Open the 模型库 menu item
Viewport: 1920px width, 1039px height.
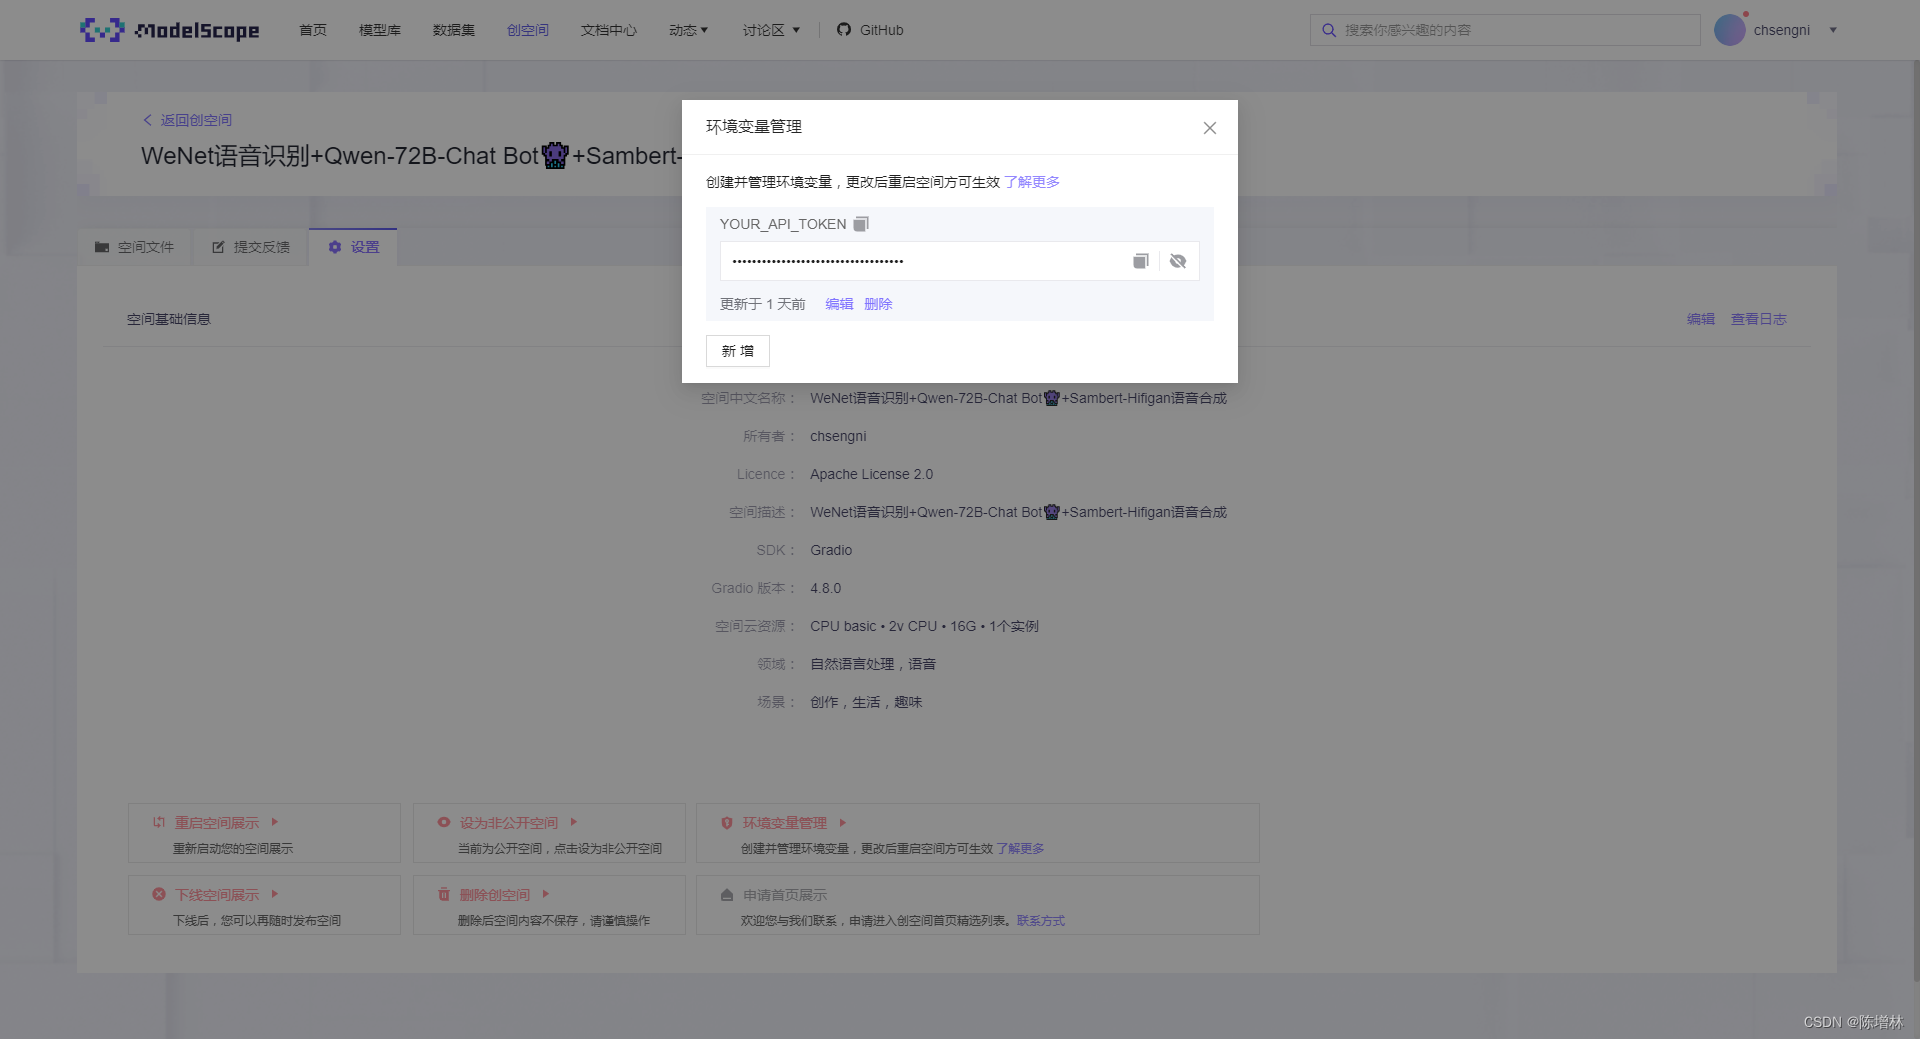[x=380, y=30]
